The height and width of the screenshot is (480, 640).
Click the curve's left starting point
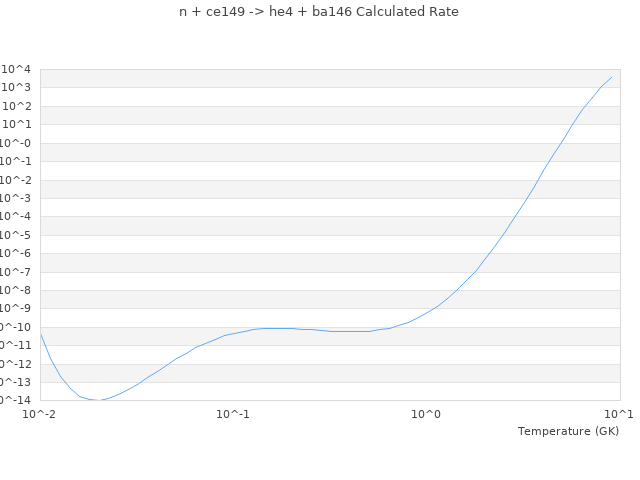coord(40,333)
